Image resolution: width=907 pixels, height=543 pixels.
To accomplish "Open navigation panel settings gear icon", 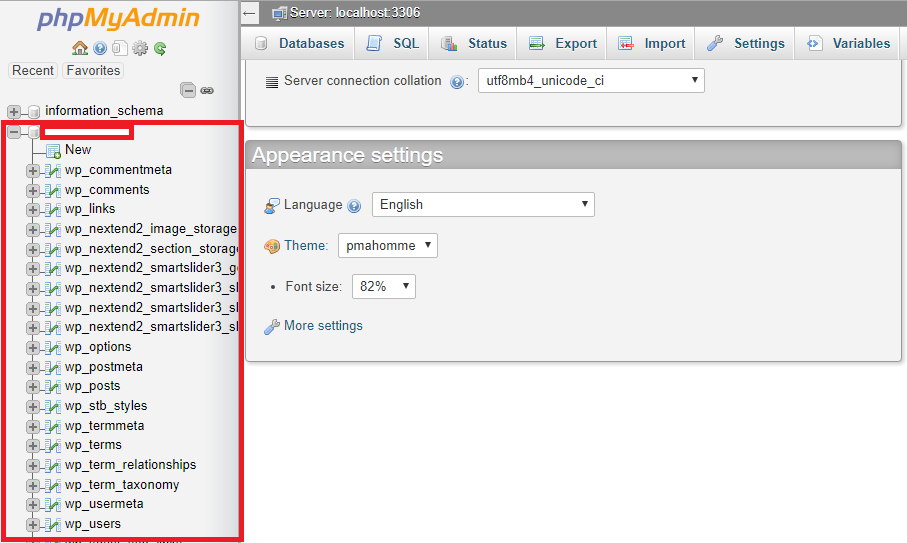I will pyautogui.click(x=140, y=48).
